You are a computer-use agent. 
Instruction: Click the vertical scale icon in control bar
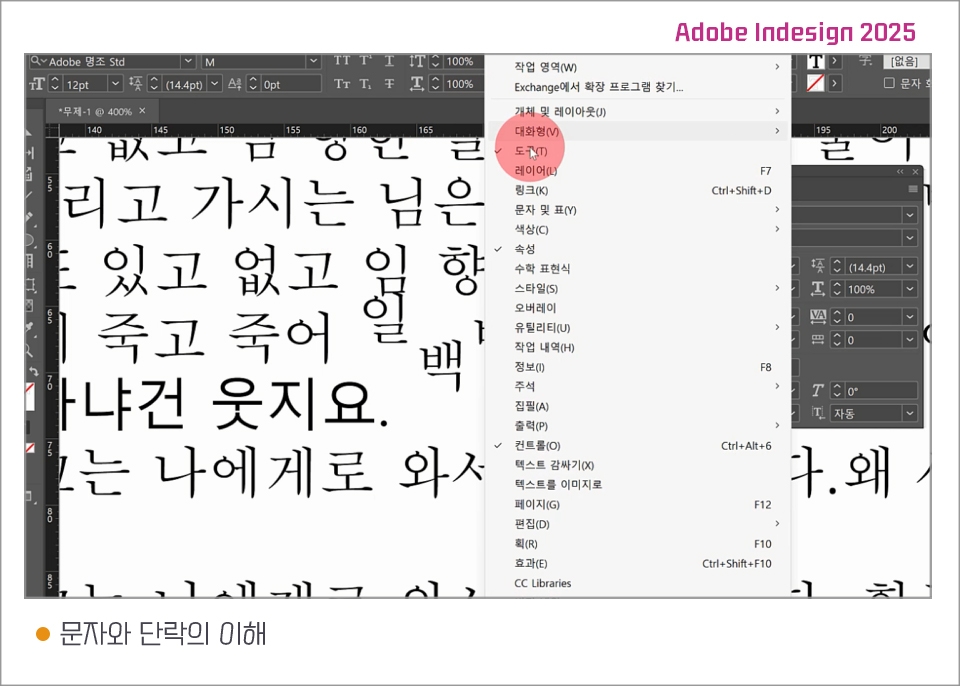[x=417, y=61]
